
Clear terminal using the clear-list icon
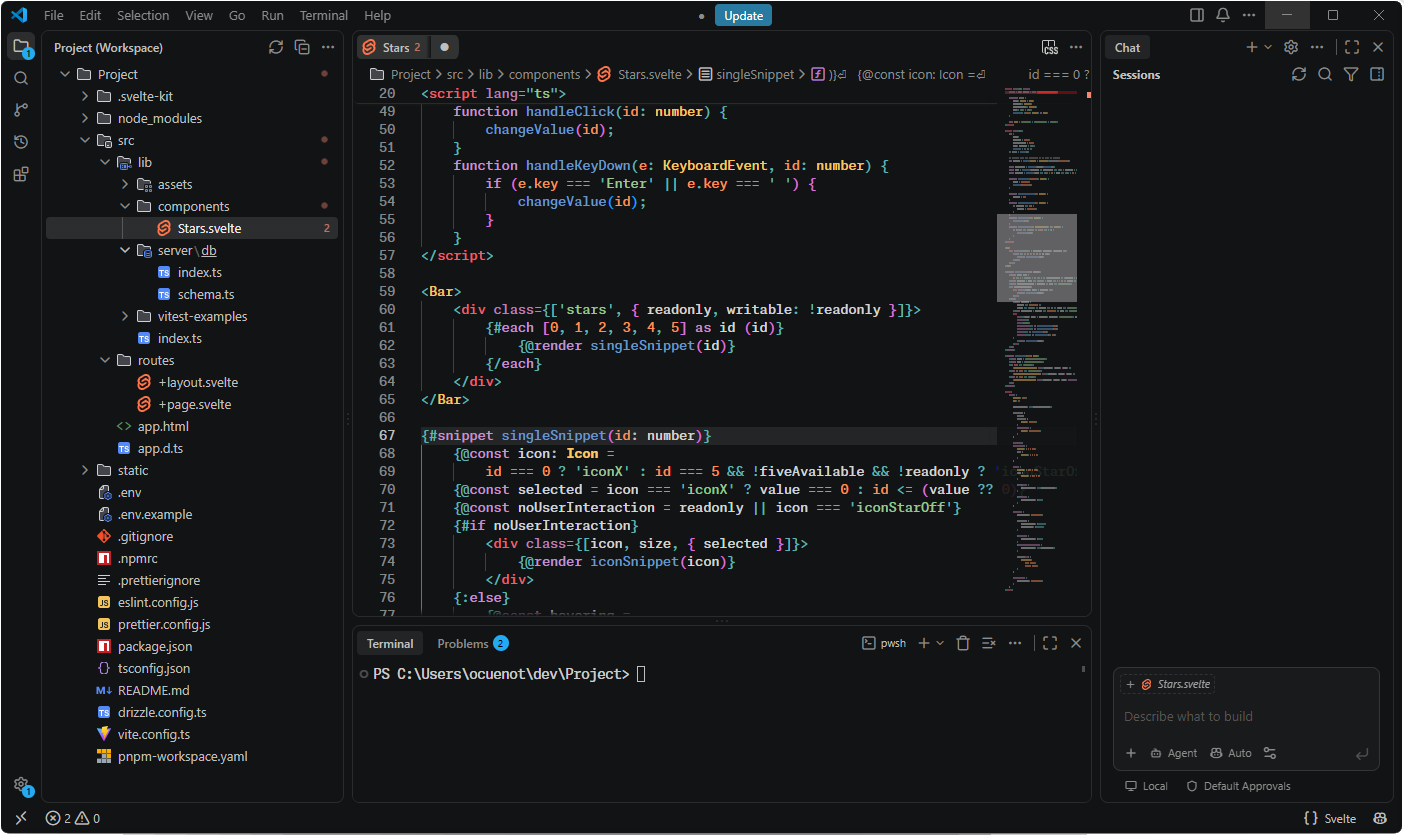tap(988, 643)
